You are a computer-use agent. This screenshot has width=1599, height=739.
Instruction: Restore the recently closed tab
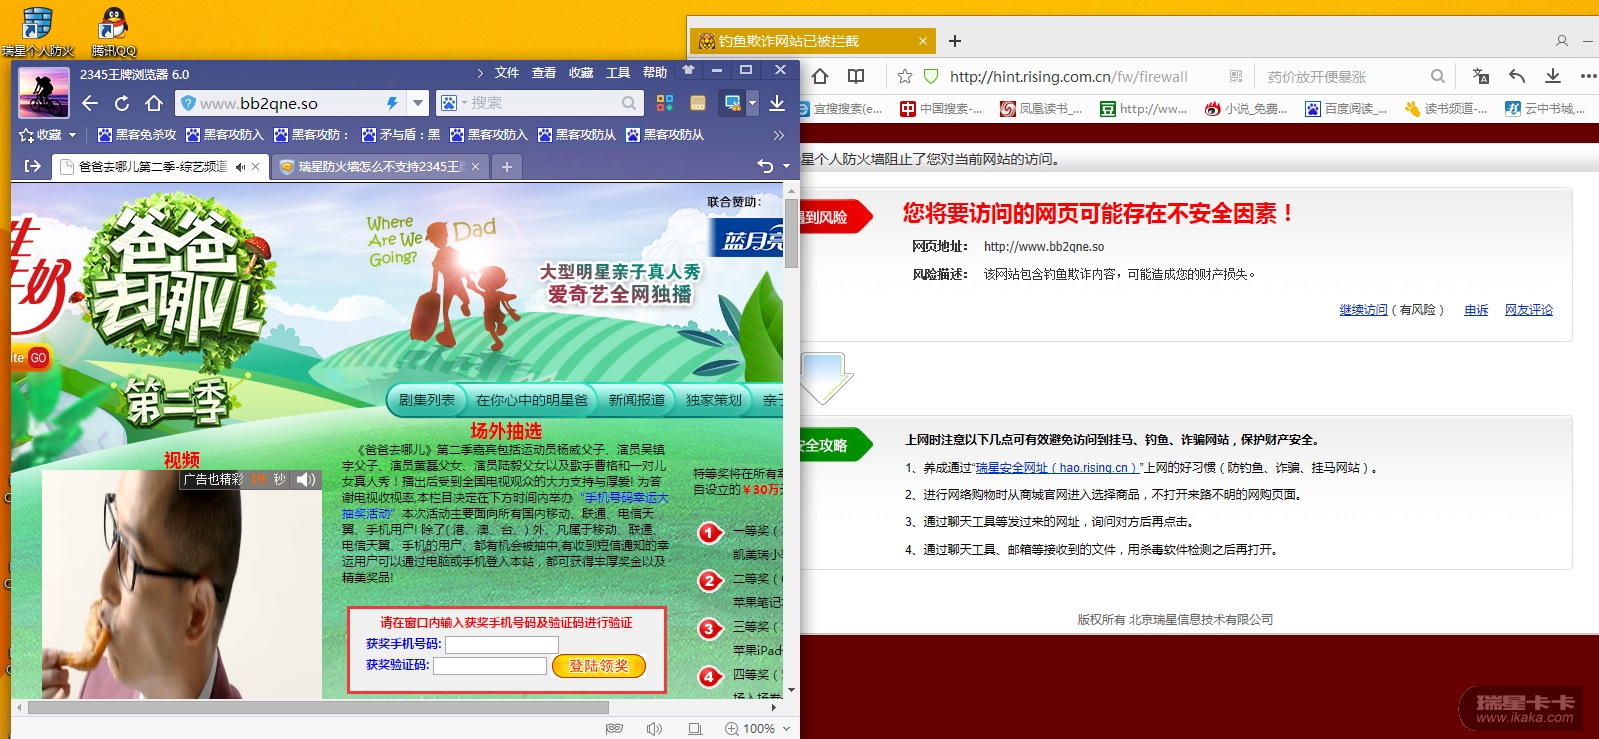pos(765,166)
